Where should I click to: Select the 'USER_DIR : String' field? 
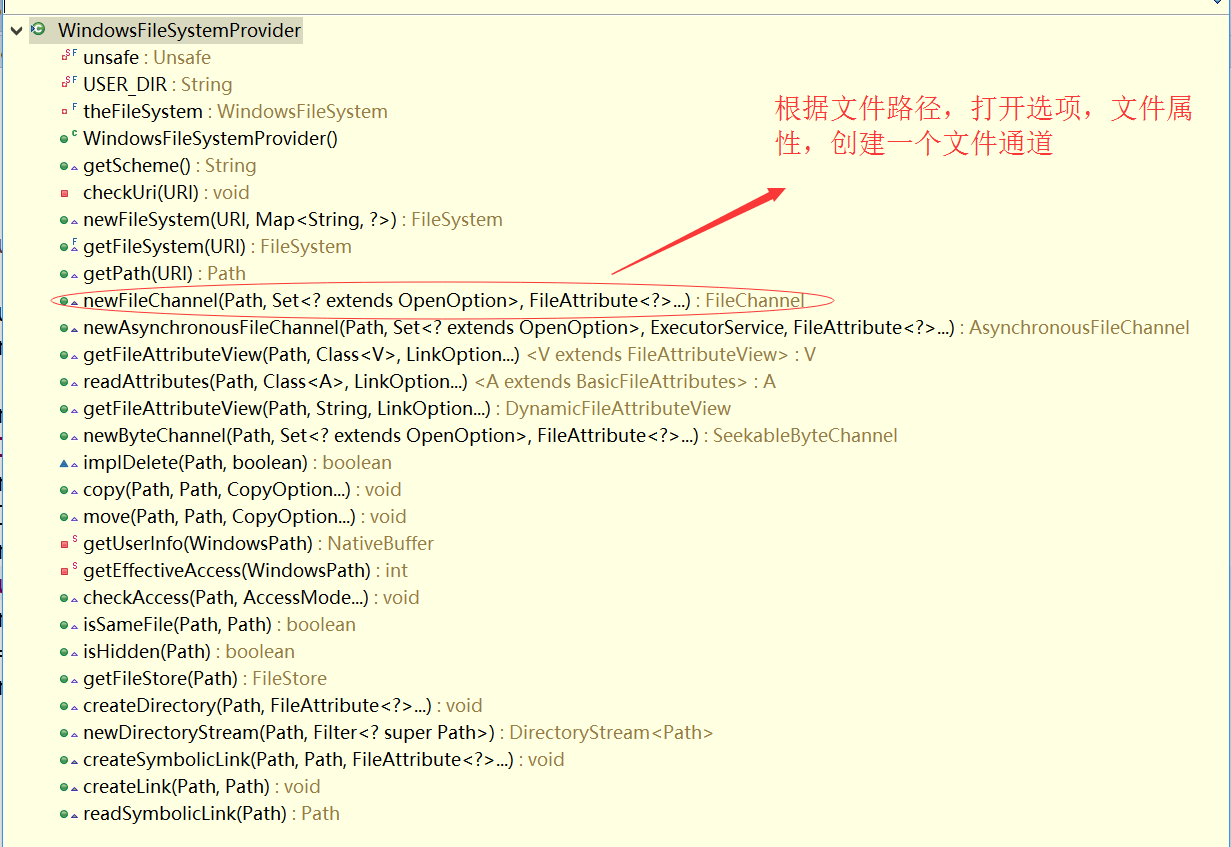coord(158,85)
